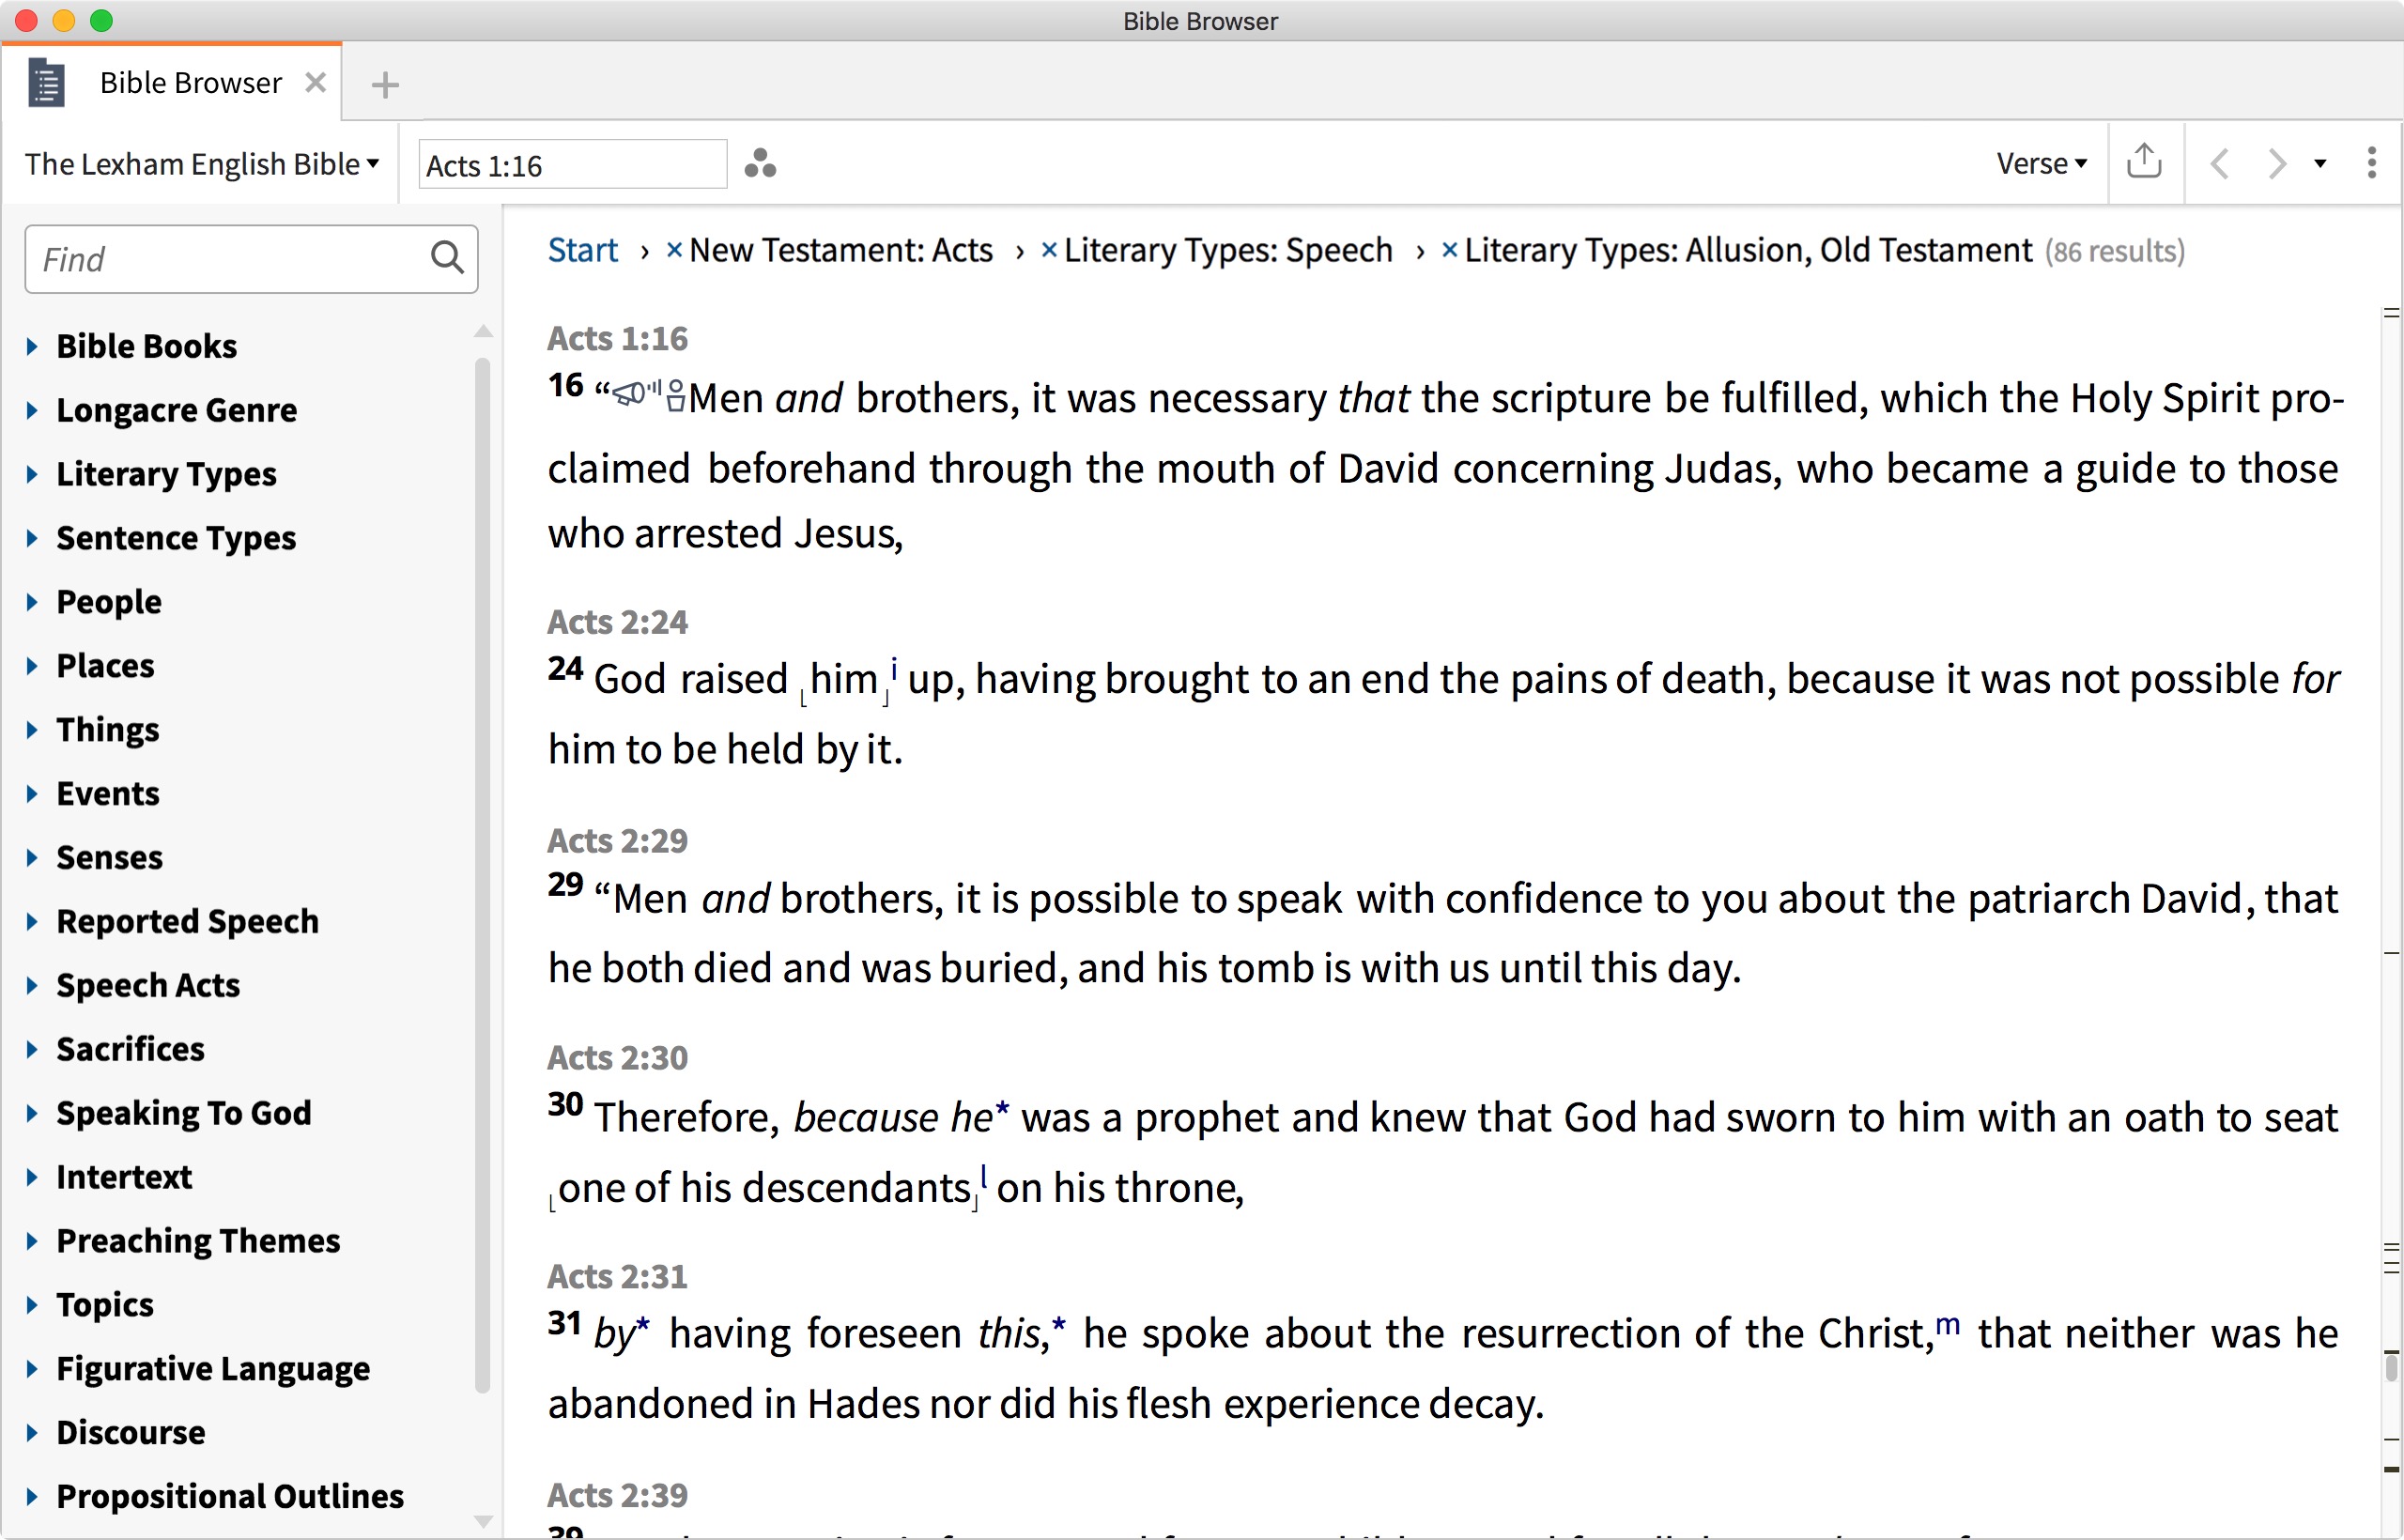Expand the Senses facet
2404x1540 pixels.
(x=31, y=858)
